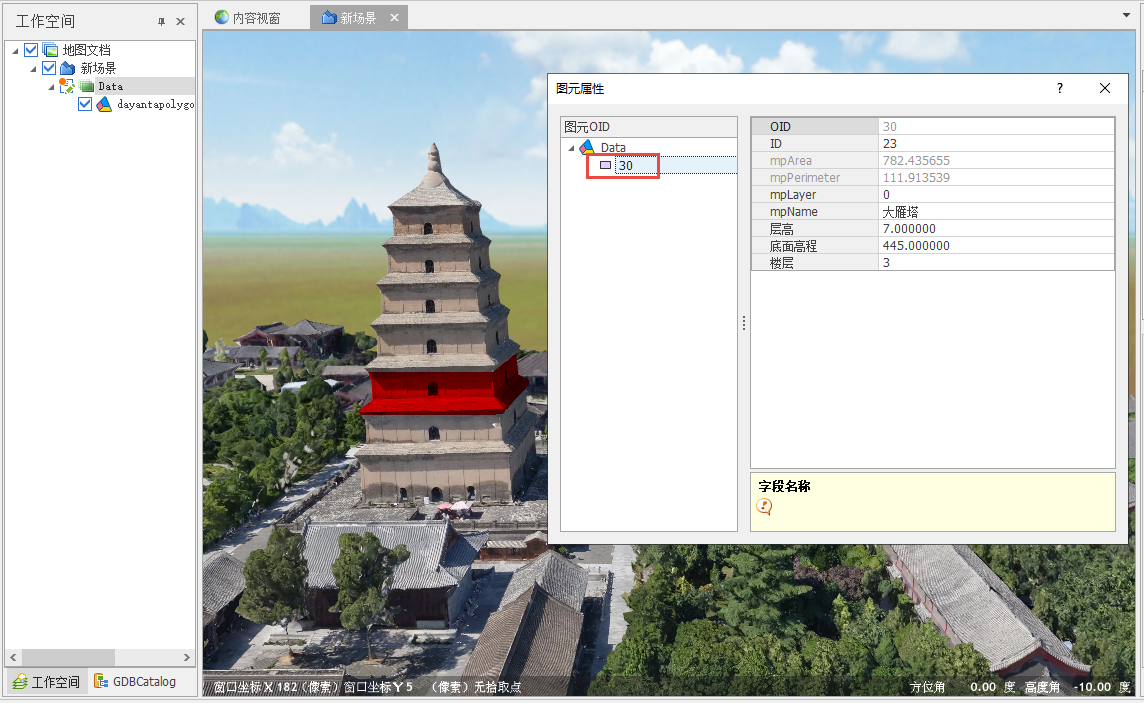1144x703 pixels.
Task: Collapse Data node in 图元OID tree
Action: tap(571, 148)
